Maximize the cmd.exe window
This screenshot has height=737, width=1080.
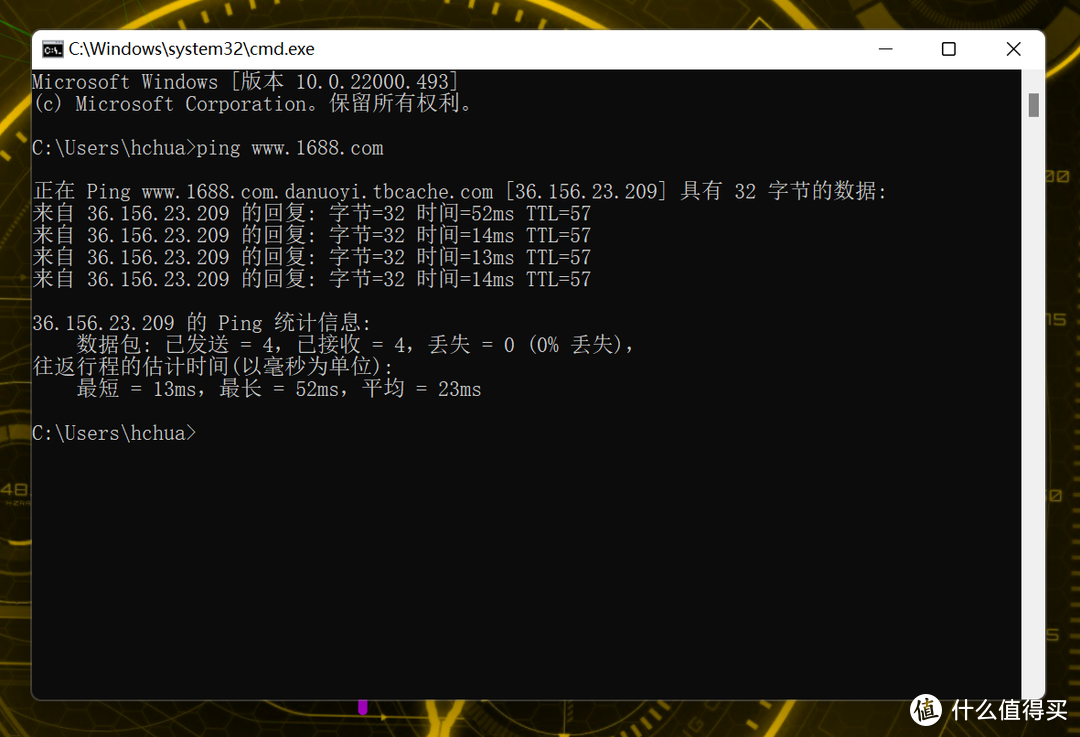click(x=948, y=49)
